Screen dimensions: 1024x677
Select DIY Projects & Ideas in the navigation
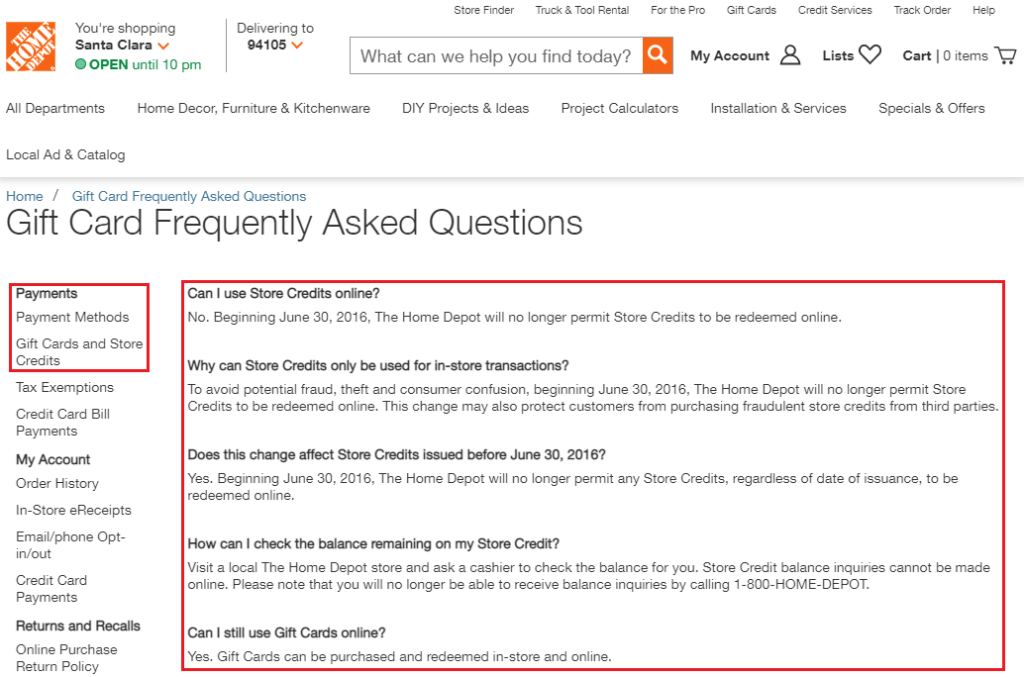(465, 108)
